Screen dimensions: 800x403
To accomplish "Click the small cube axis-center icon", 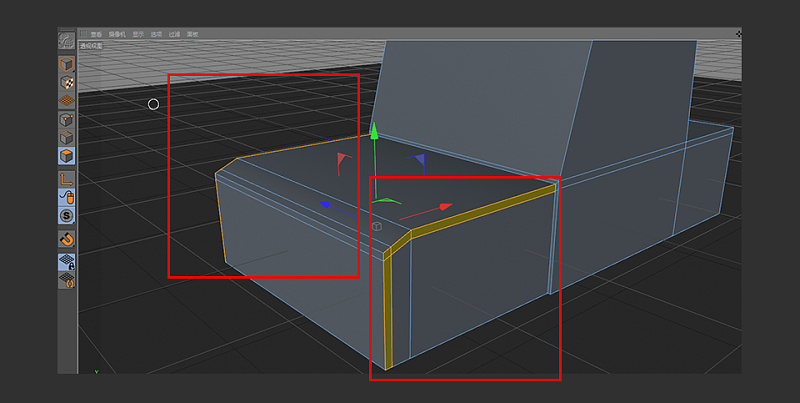I will [377, 226].
